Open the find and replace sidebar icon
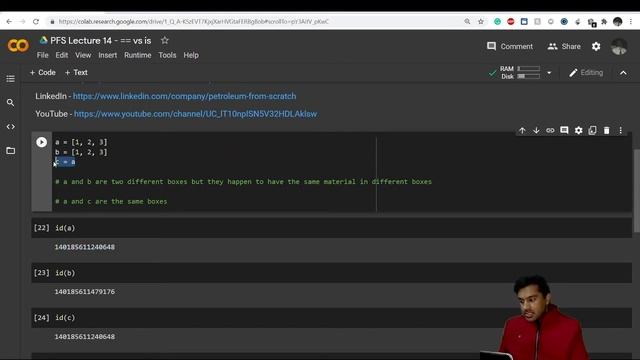Screen dimensions: 640x360 coord(11,103)
